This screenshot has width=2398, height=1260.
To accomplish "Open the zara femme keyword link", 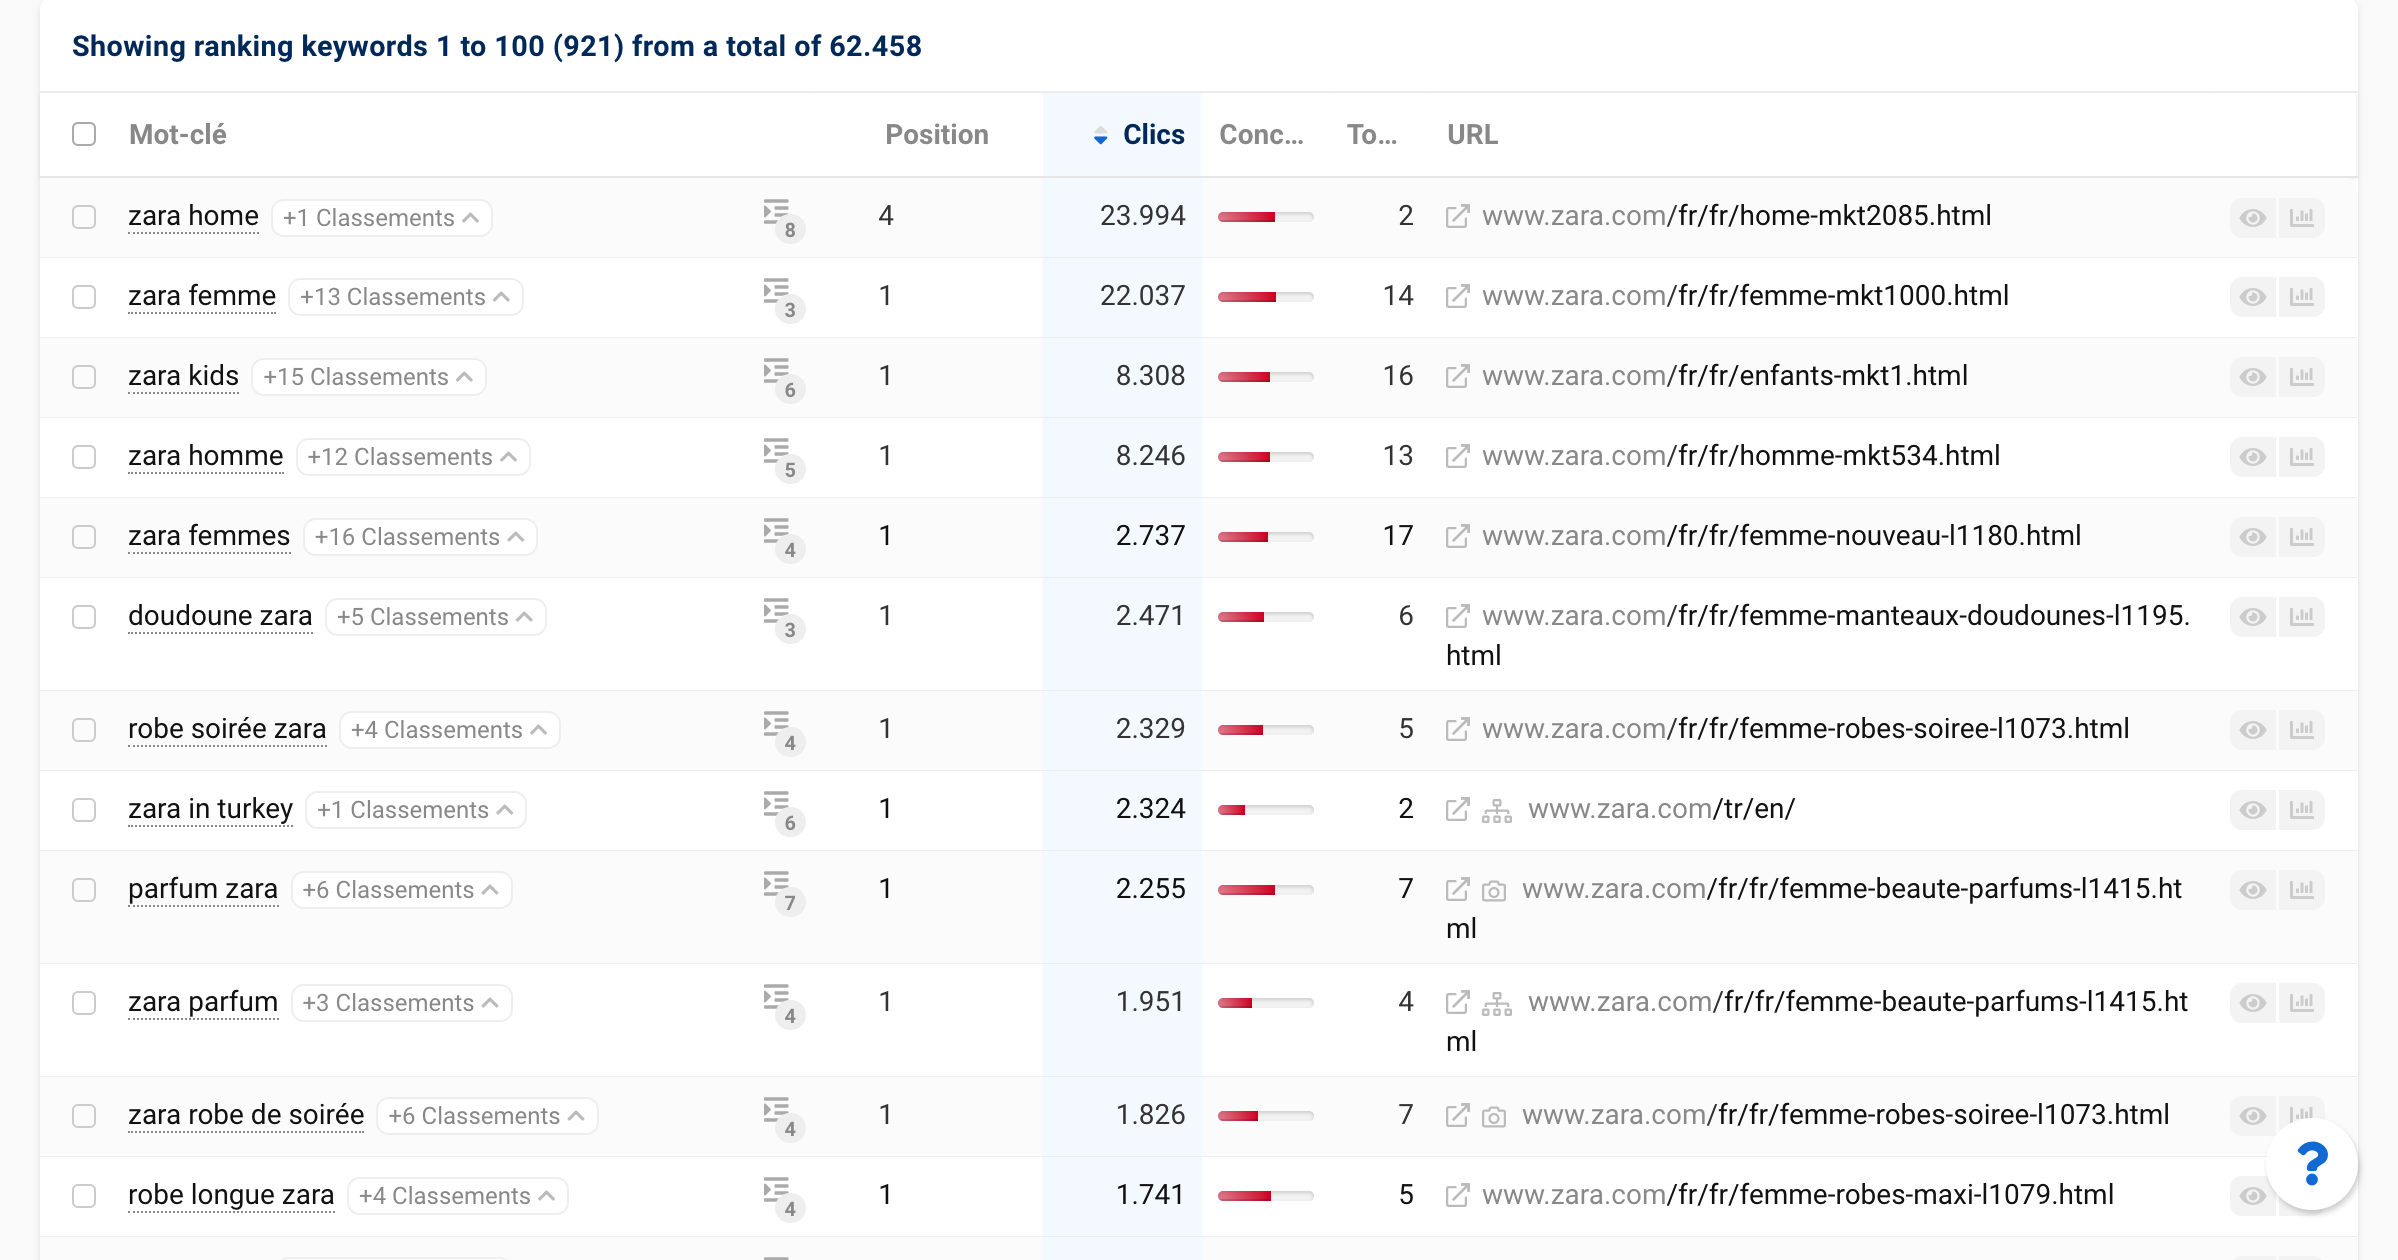I will pos(202,297).
